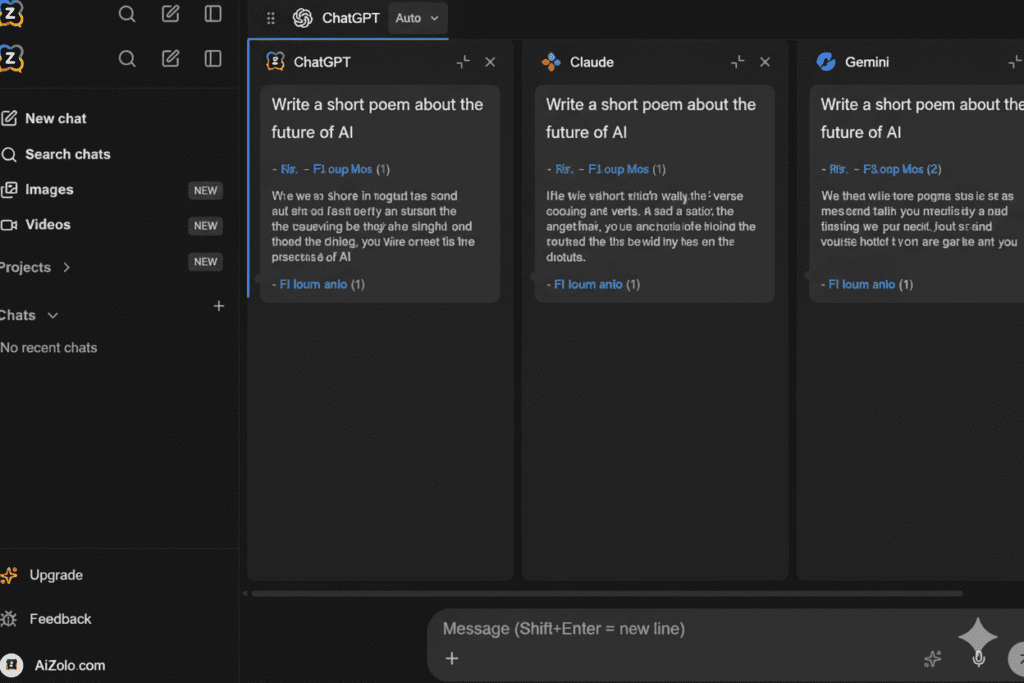Toggle the resize control on the Claude panel
Image resolution: width=1024 pixels, height=683 pixels.
pos(737,61)
